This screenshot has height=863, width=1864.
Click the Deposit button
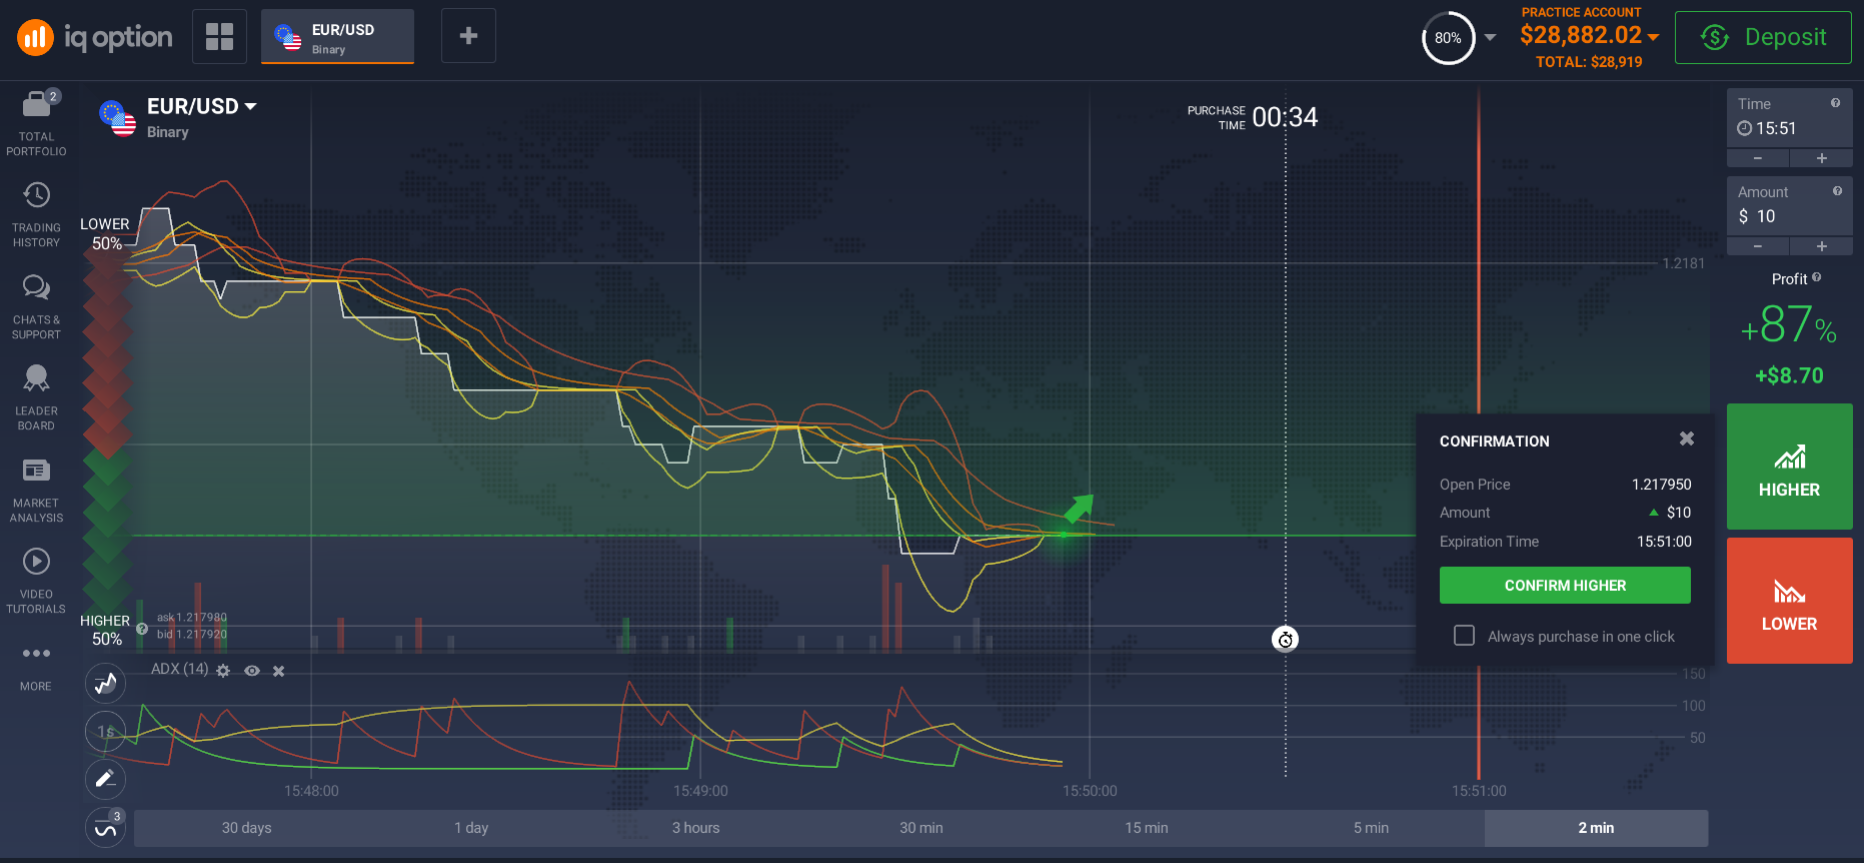pyautogui.click(x=1763, y=37)
